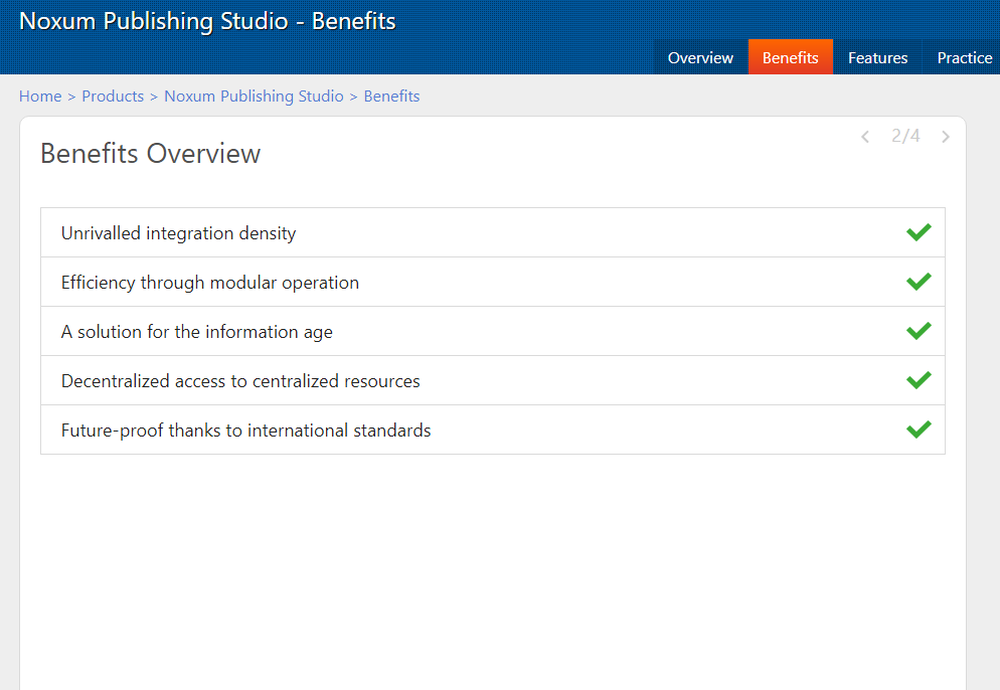The width and height of the screenshot is (1000, 690).
Task: Click the Benefits breadcrumb link
Action: [392, 96]
